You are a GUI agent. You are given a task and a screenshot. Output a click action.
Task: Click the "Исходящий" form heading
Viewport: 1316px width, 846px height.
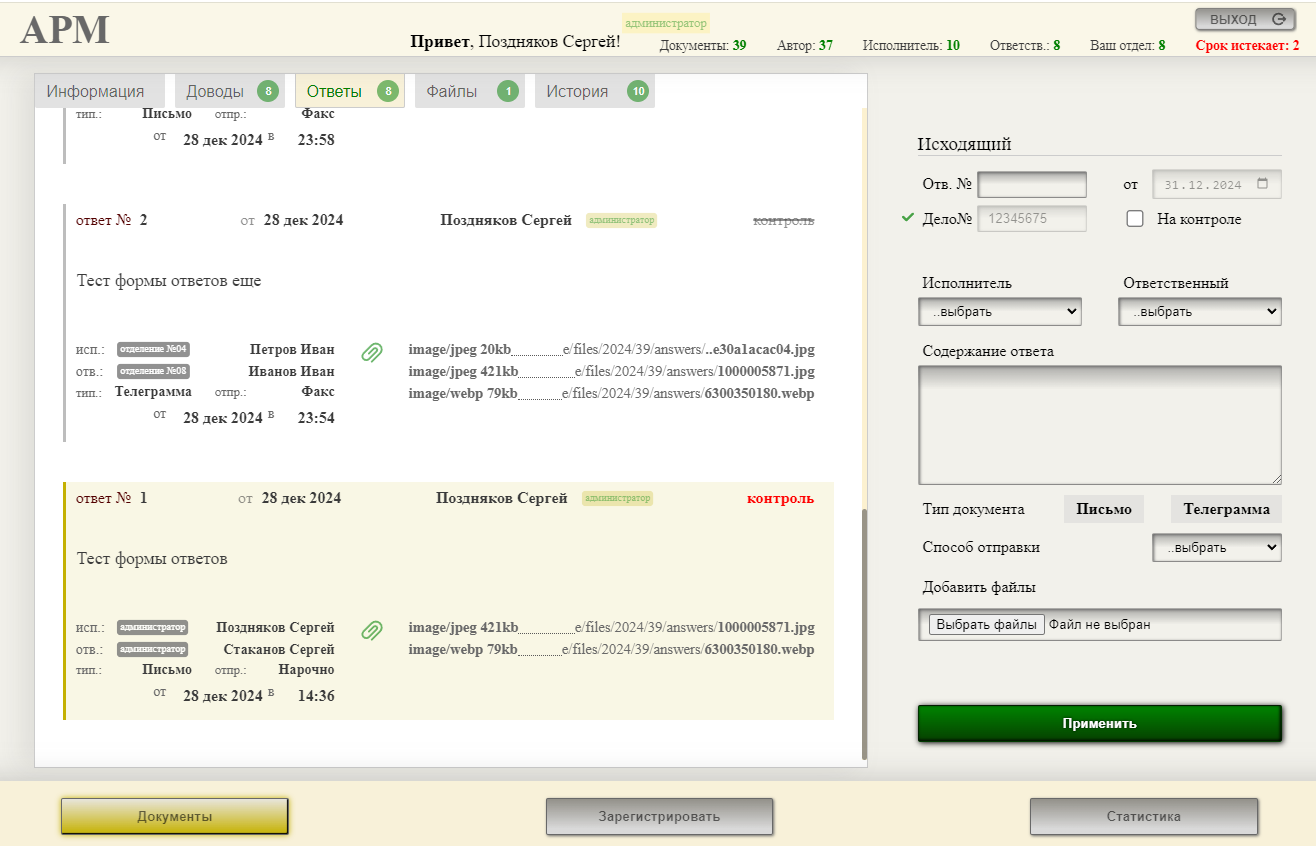coord(964,144)
